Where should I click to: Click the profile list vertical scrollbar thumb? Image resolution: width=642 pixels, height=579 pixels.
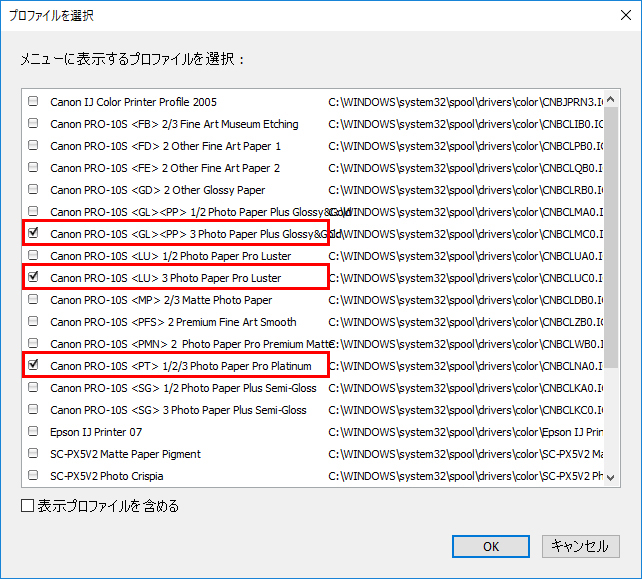(x=611, y=237)
